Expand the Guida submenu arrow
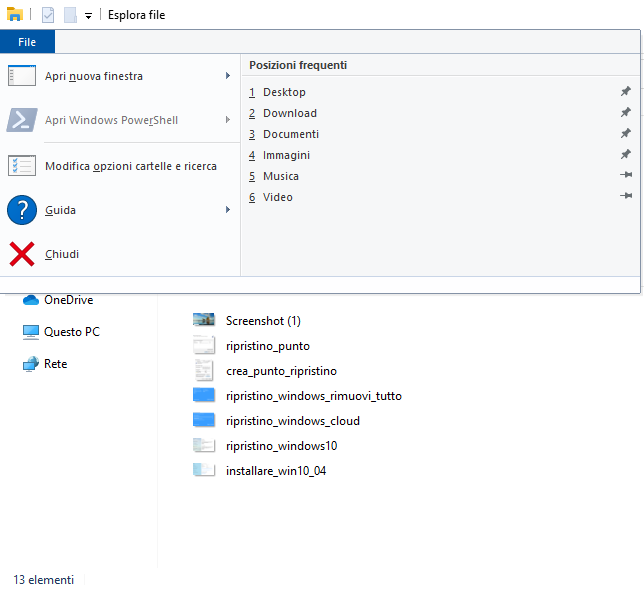 [228, 211]
